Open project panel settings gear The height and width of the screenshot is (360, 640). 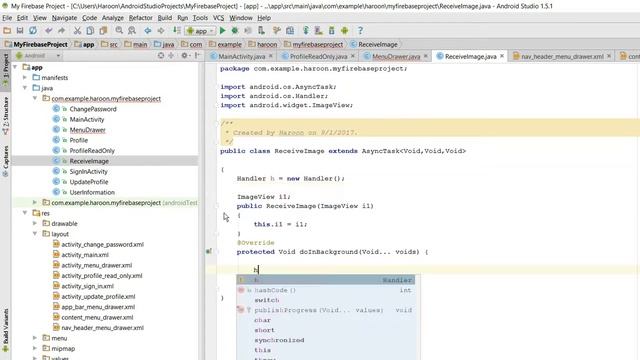click(x=186, y=56)
